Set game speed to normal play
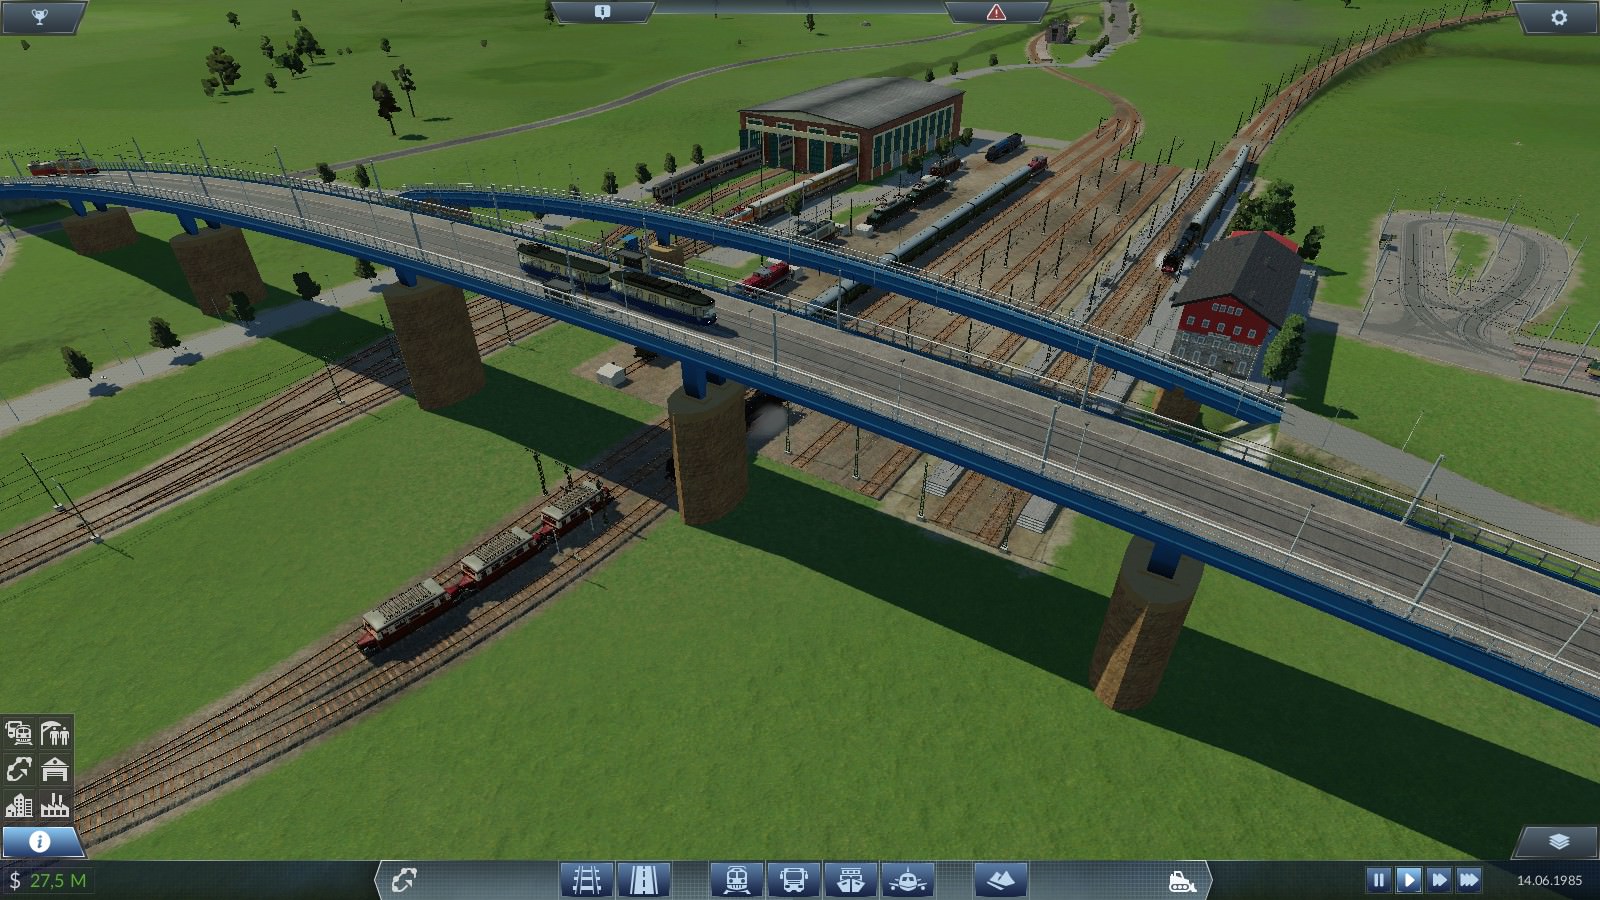1600x900 pixels. [1408, 880]
